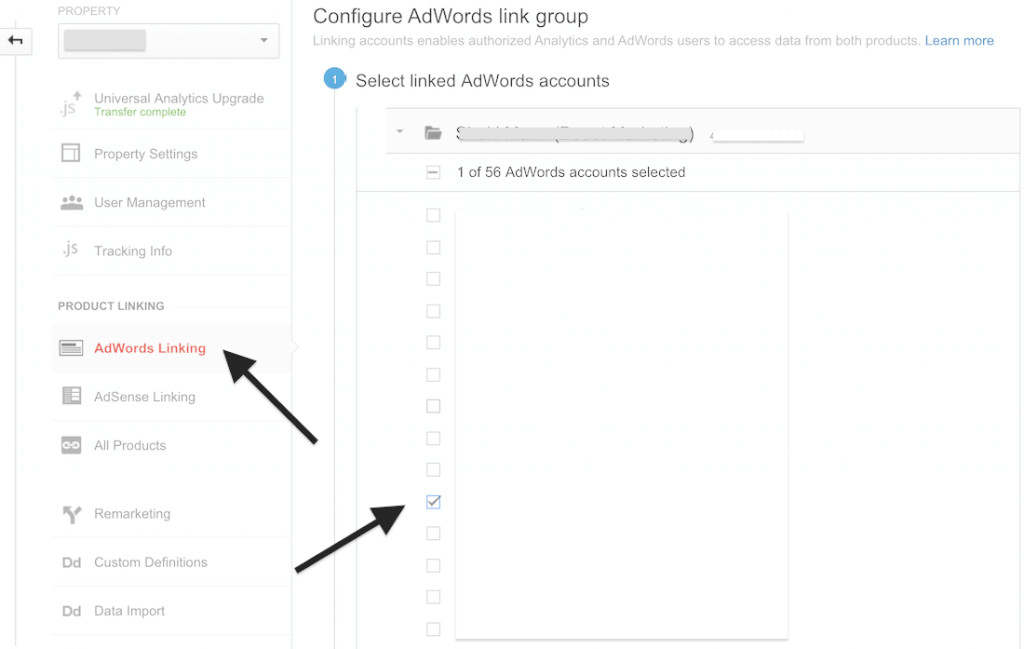The image size is (1024, 649).
Task: Collapse the AdWords account group arrow
Action: coord(400,132)
